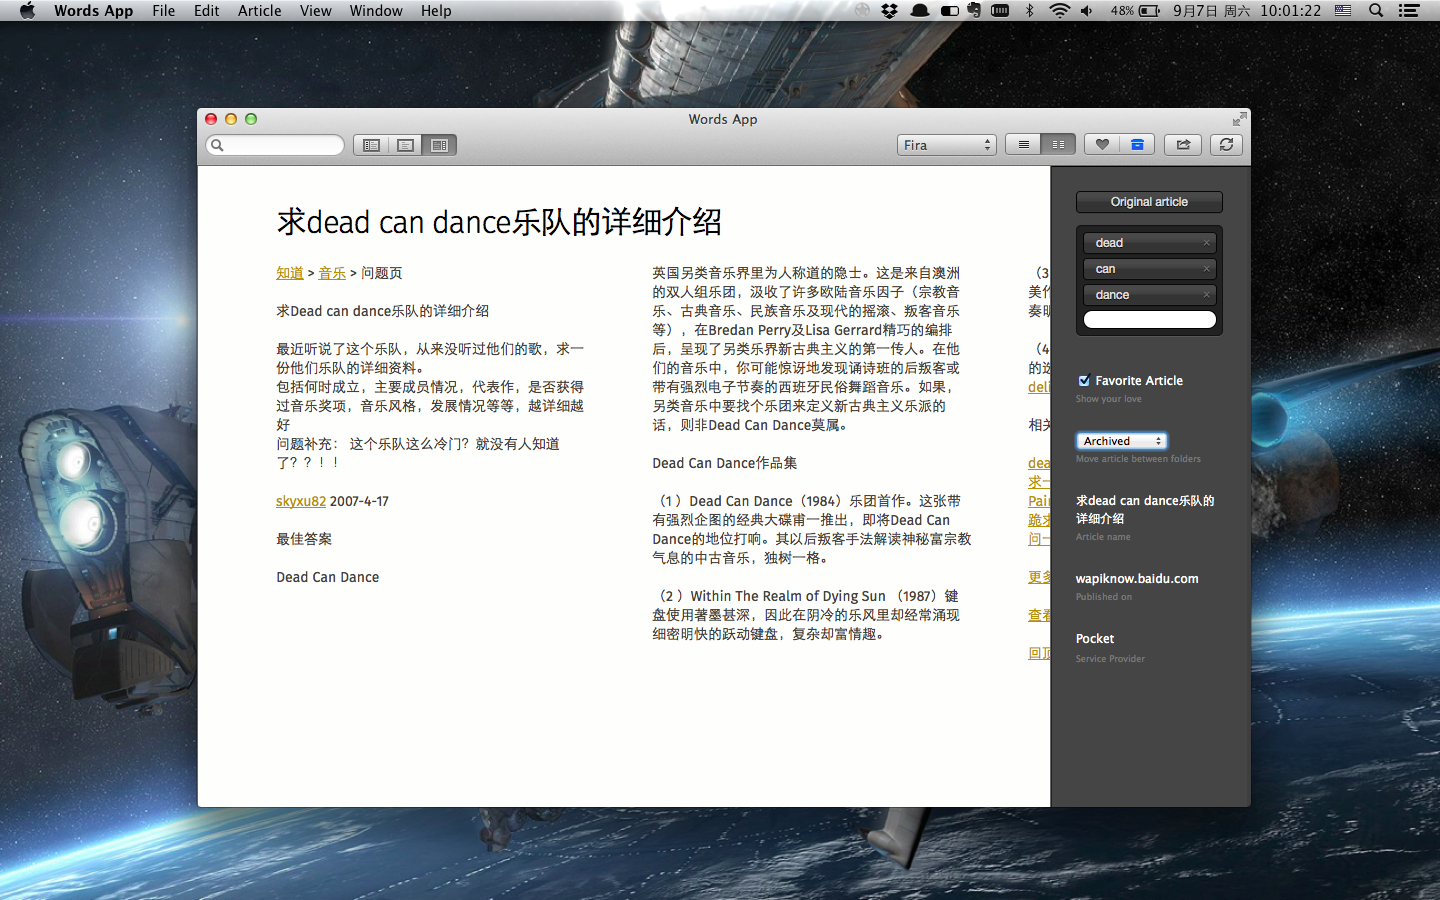Remove the 'dance' tag with its x

pos(1206,295)
